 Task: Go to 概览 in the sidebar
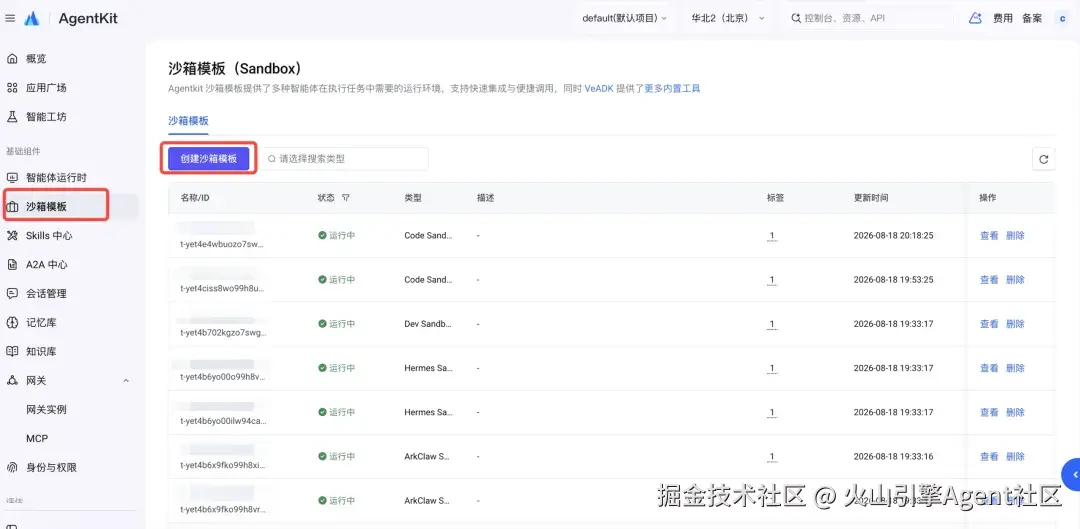pos(36,59)
